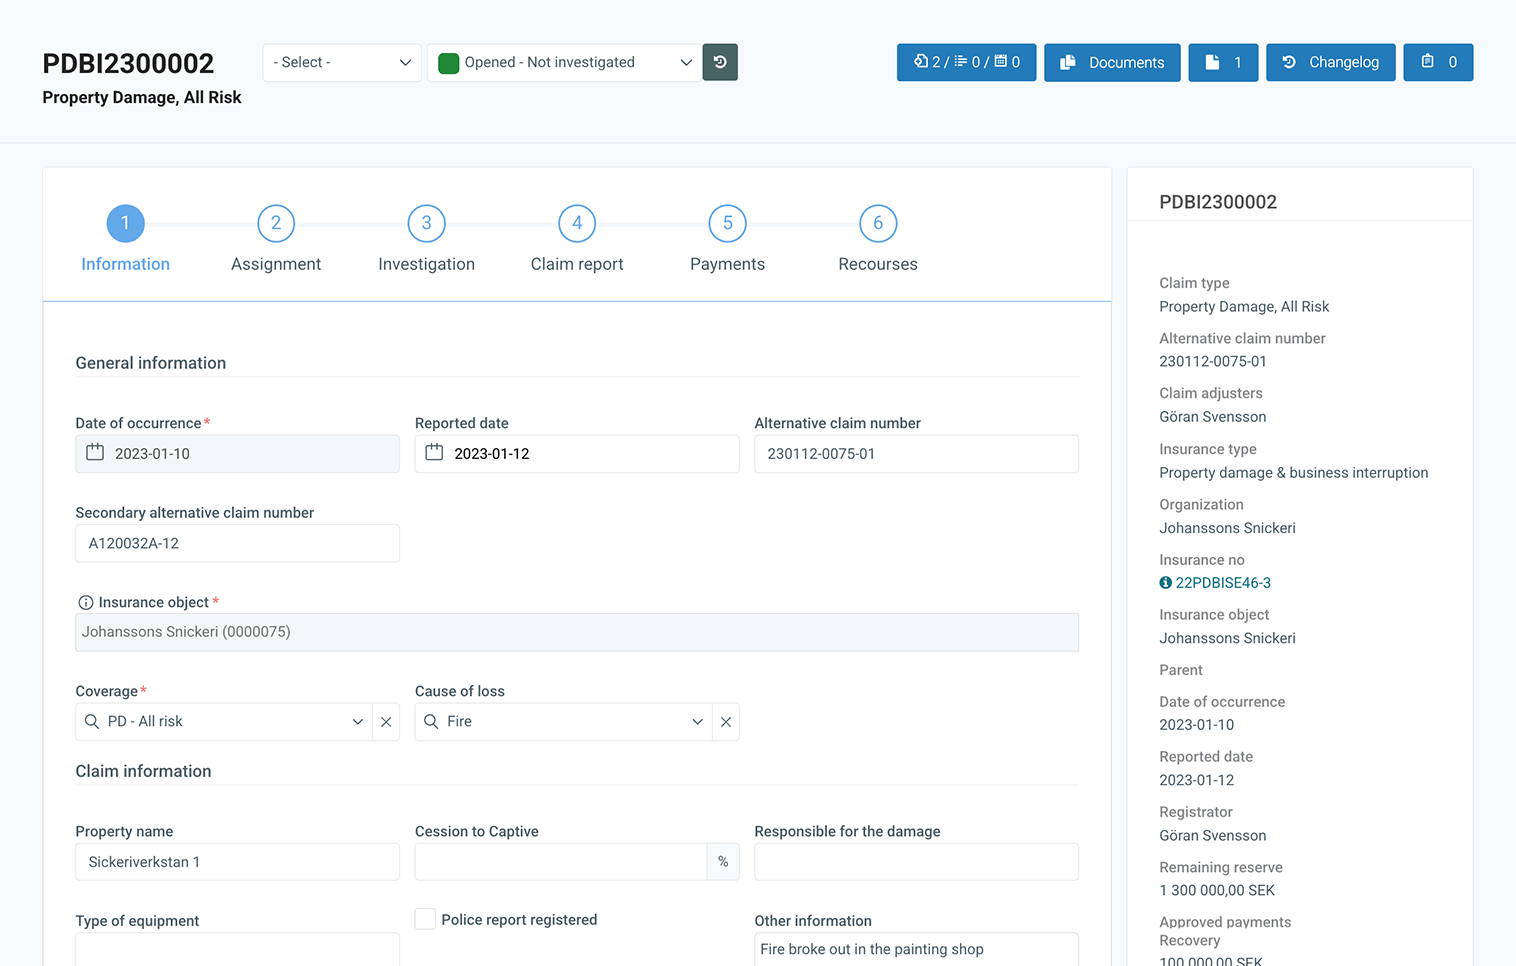The height and width of the screenshot is (966, 1516).
Task: Go to step 2 Assignment
Action: point(276,224)
